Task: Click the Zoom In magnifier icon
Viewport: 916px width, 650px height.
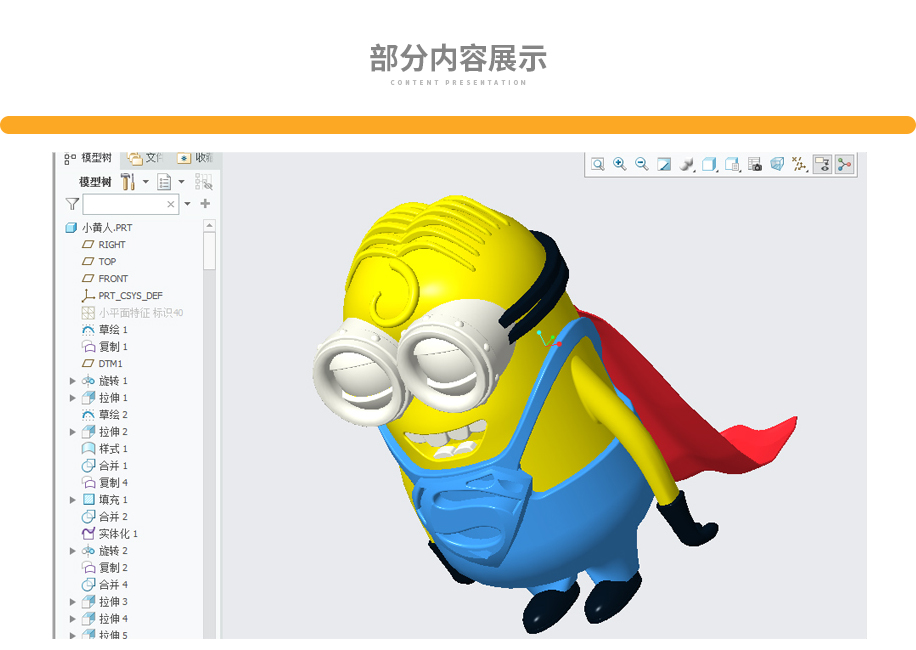Action: pos(620,165)
